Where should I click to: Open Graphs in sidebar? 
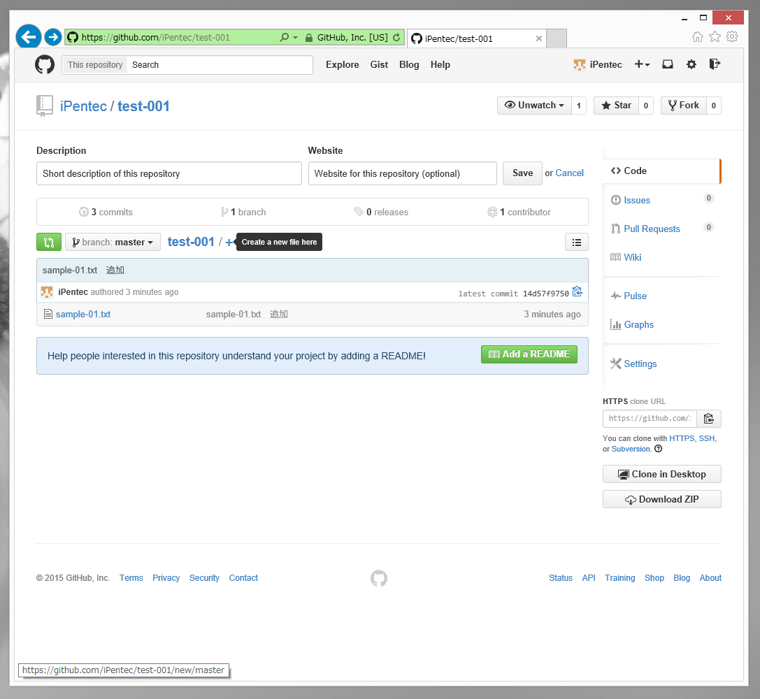[639, 325]
